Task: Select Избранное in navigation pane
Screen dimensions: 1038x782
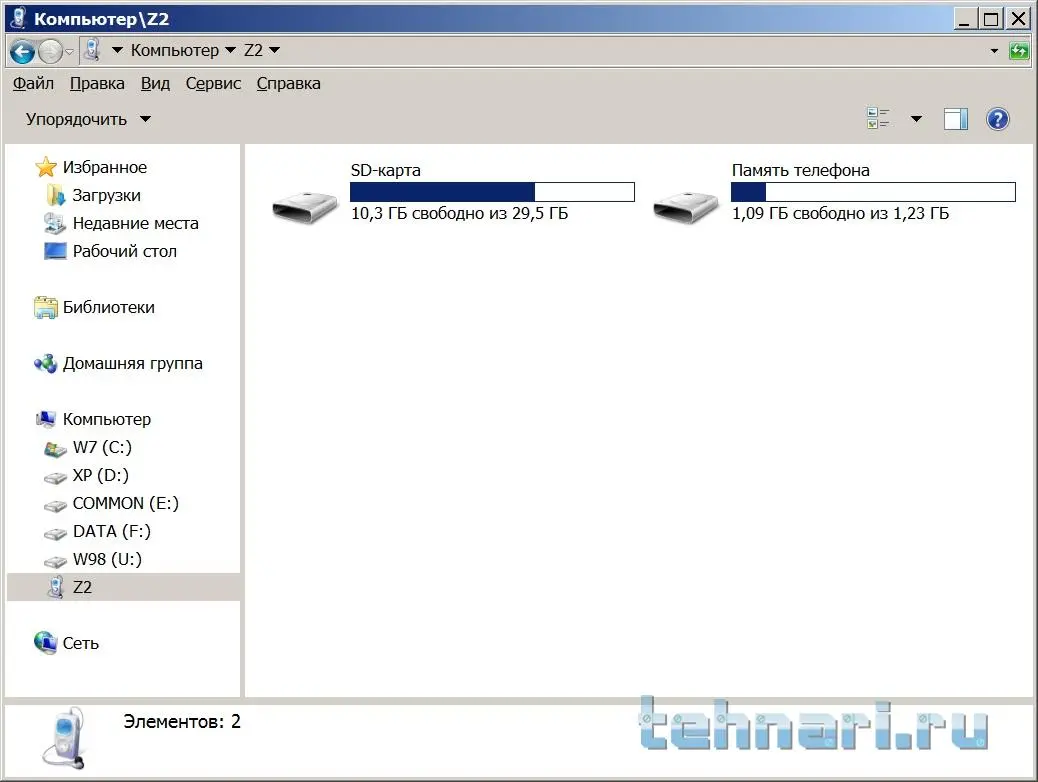Action: click(105, 167)
